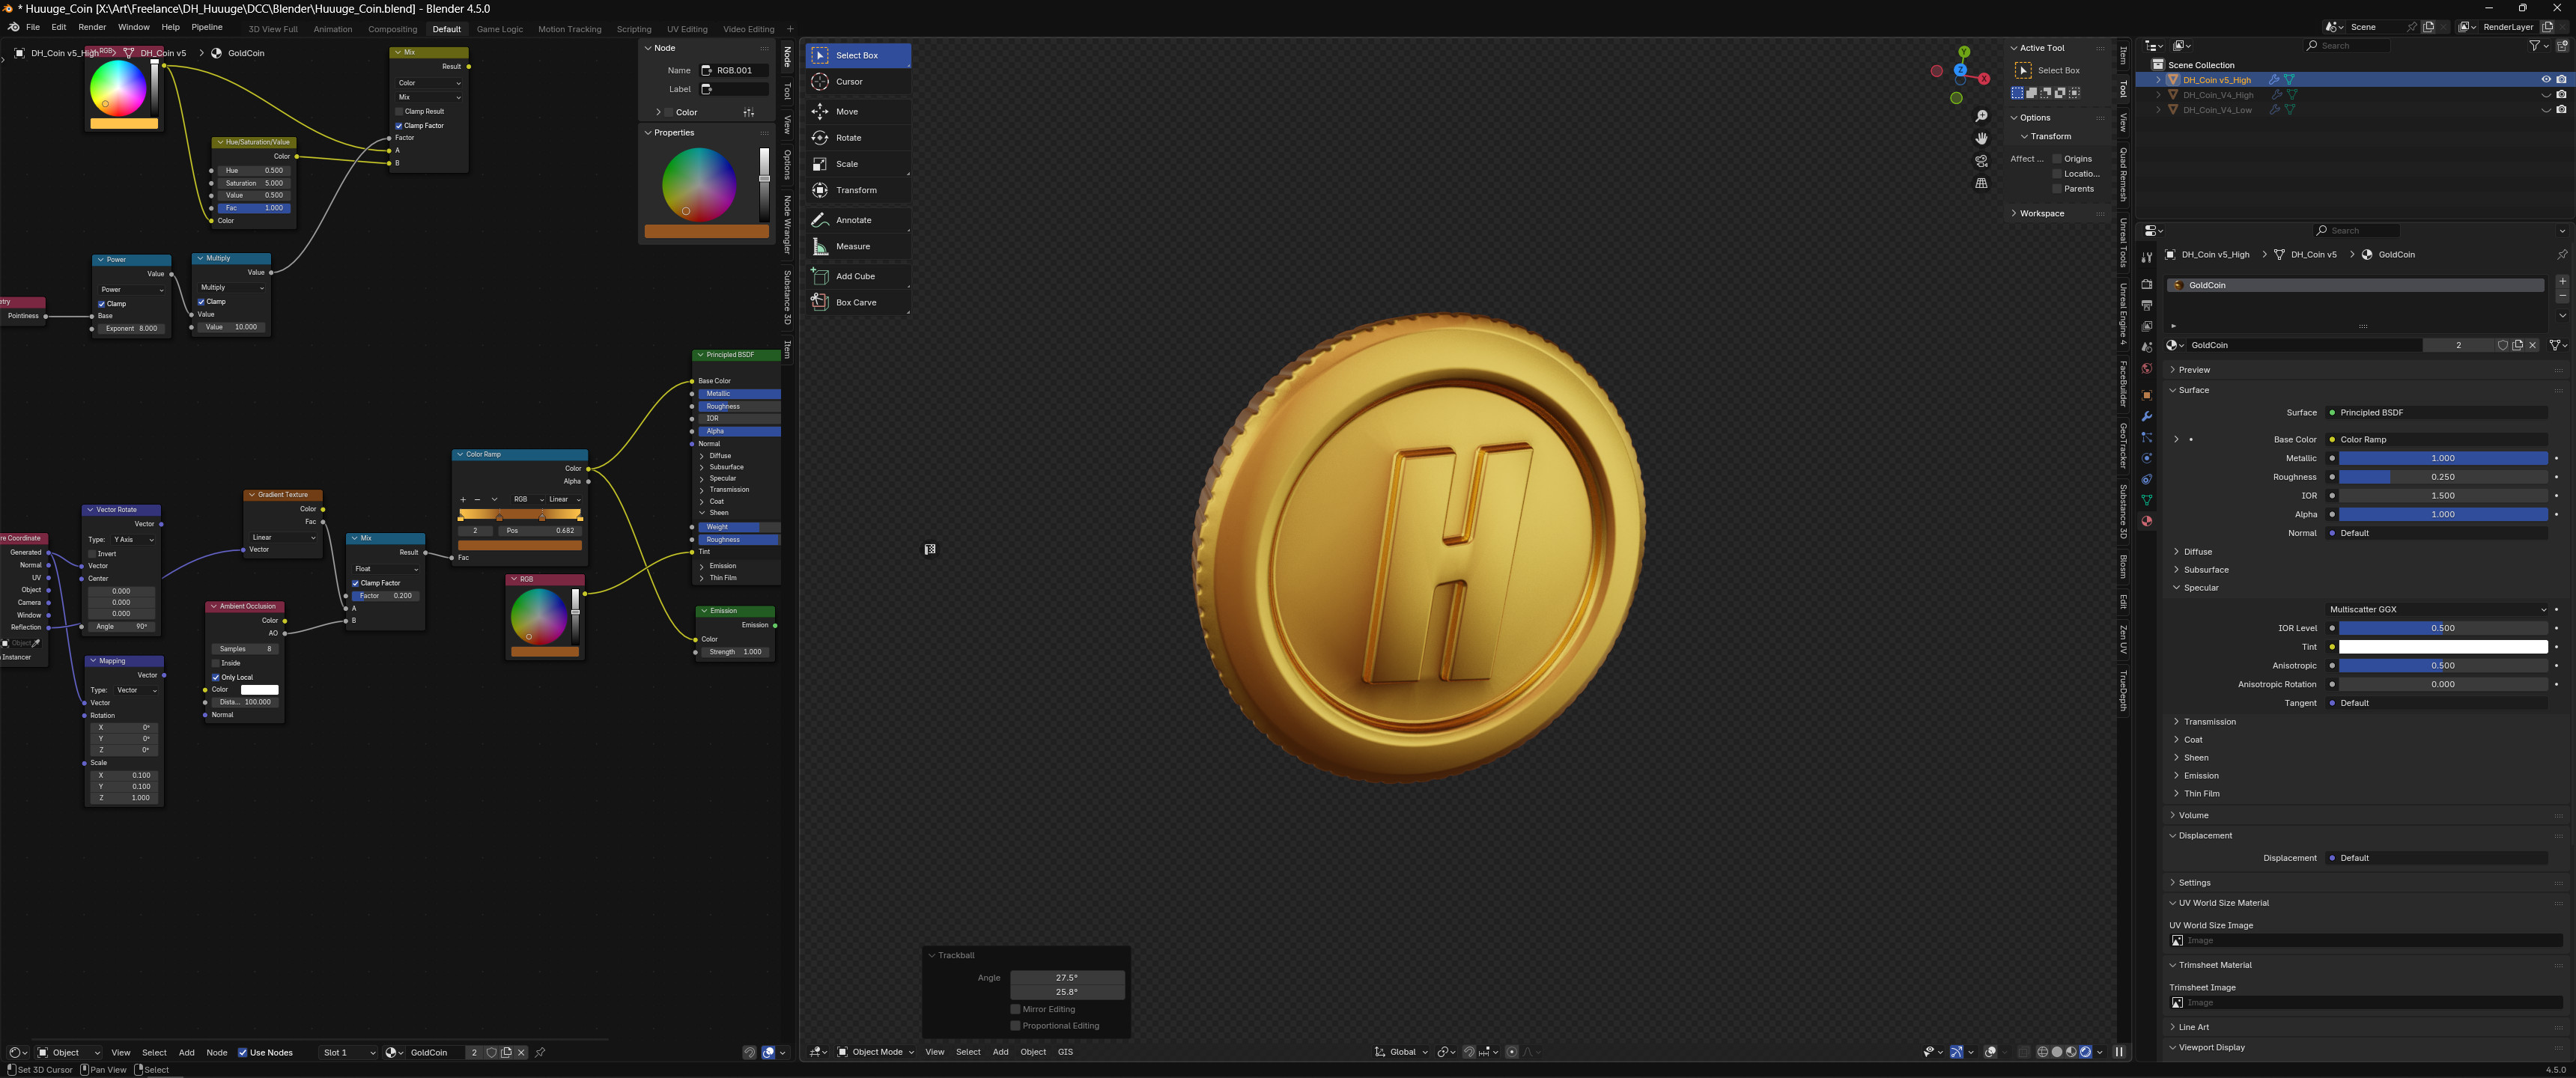Enable Mirror Editing checkbox
Screen dimensions: 2576x1078
pyautogui.click(x=1016, y=1009)
